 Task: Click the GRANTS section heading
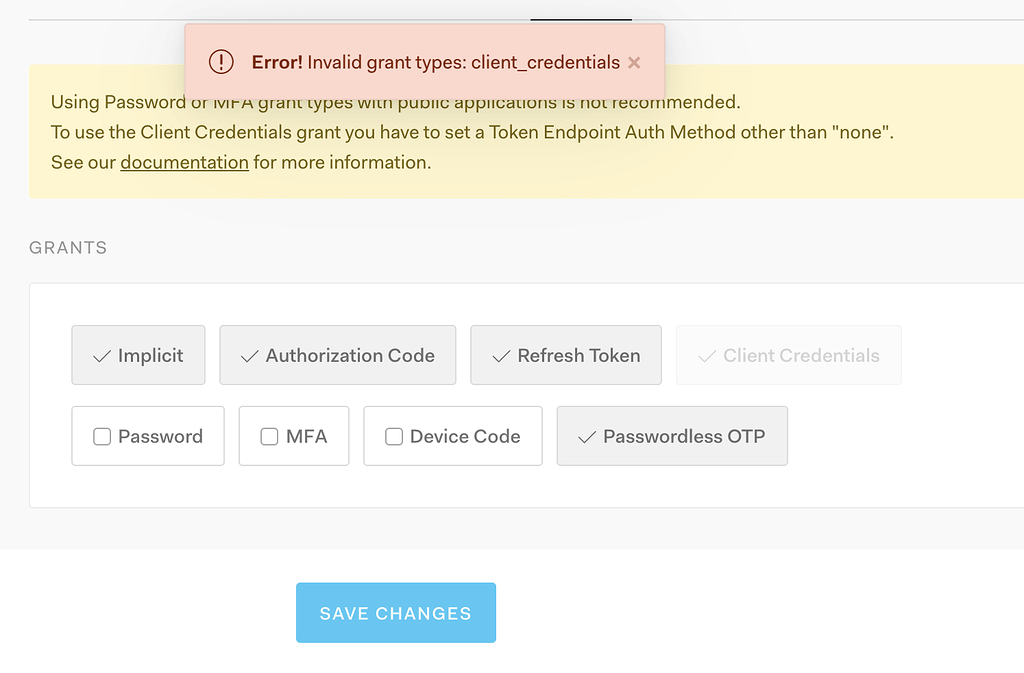point(68,248)
